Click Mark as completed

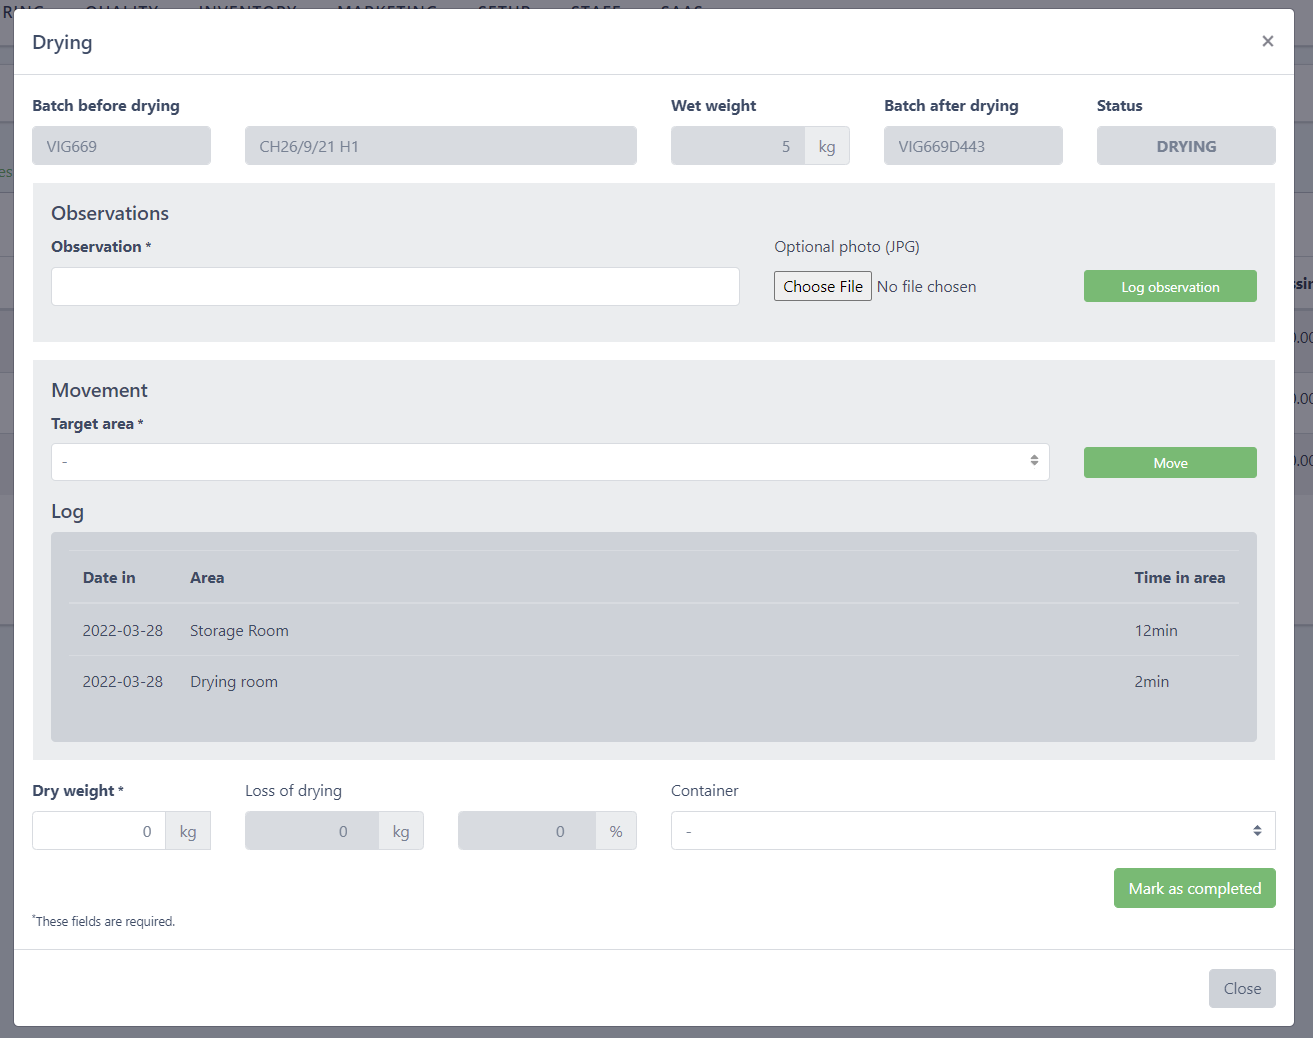(x=1194, y=888)
